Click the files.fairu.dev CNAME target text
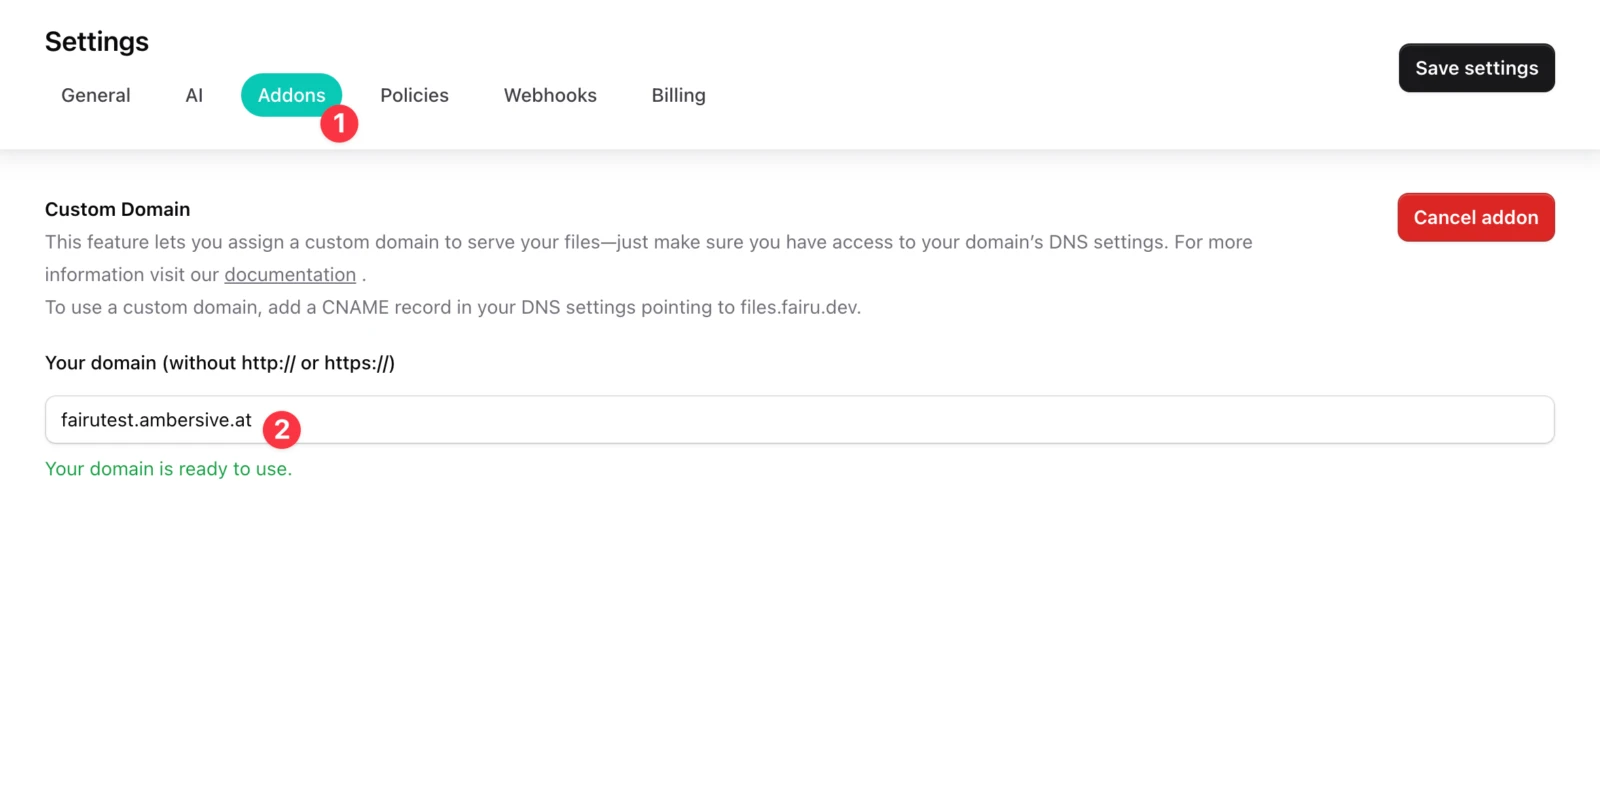1600x808 pixels. click(x=799, y=308)
